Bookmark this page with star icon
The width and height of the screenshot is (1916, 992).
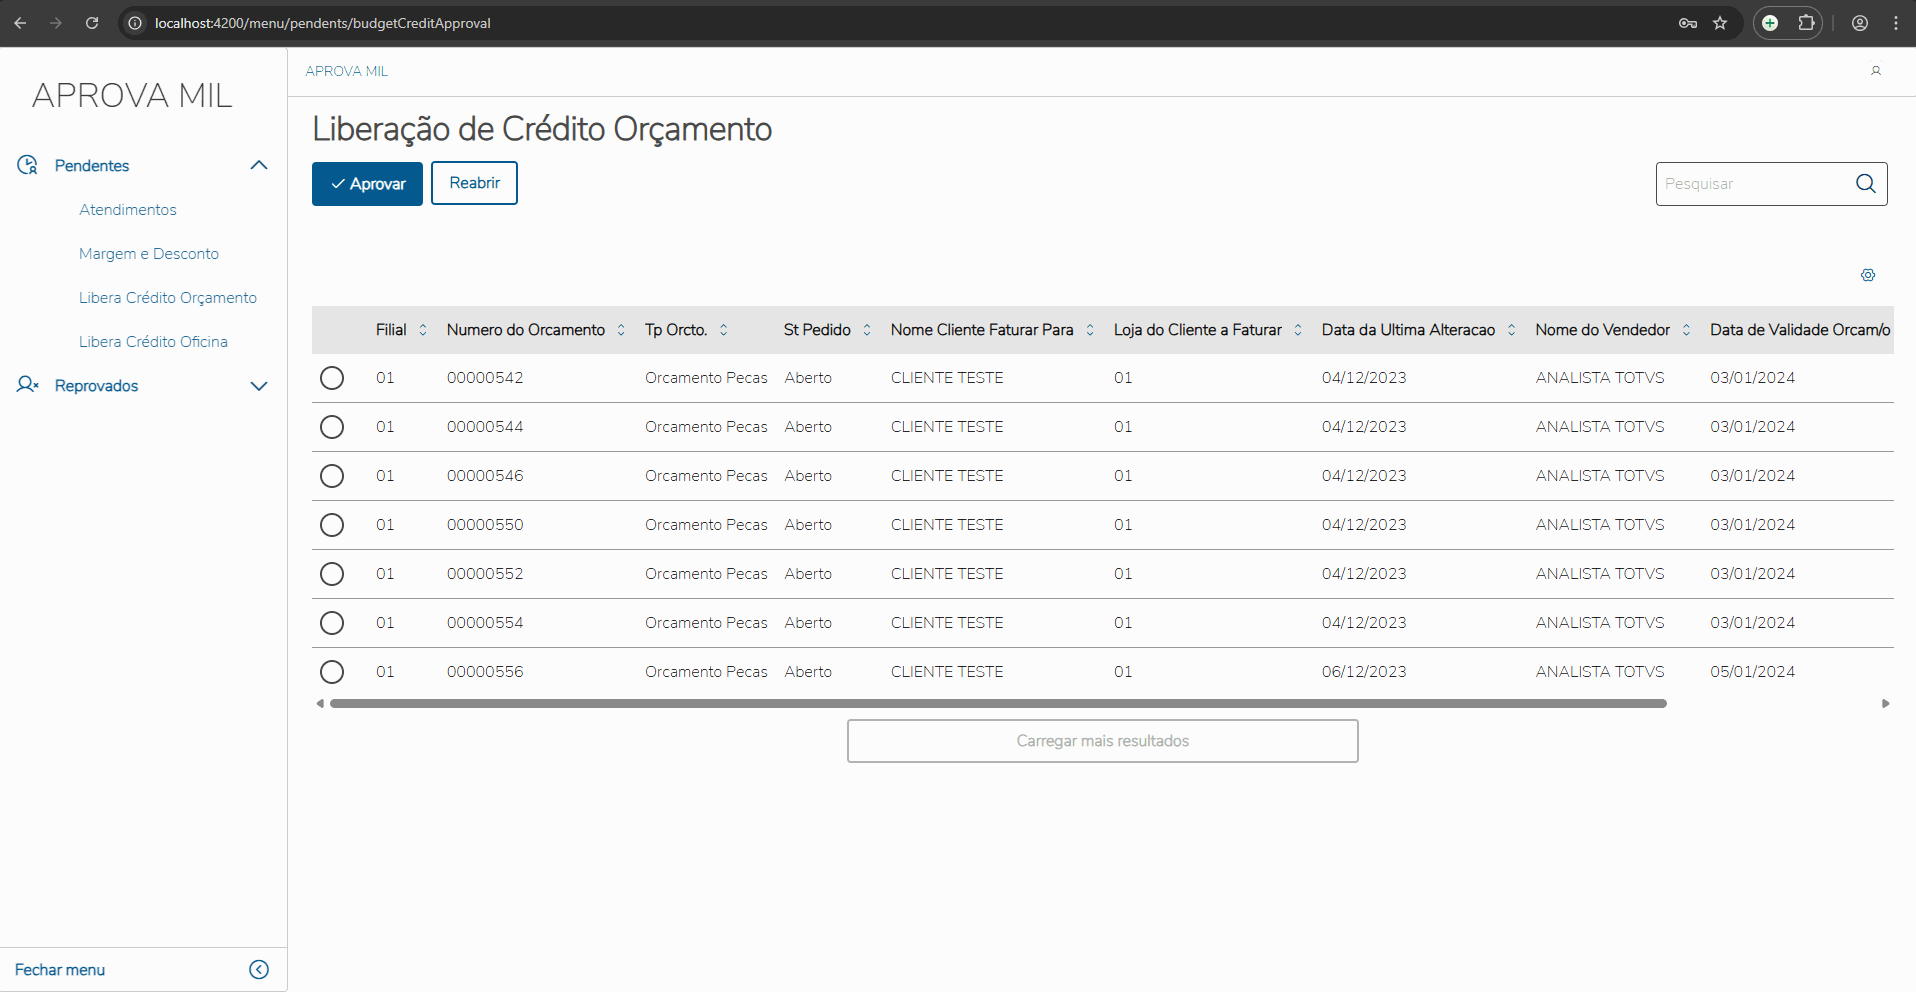[1720, 23]
